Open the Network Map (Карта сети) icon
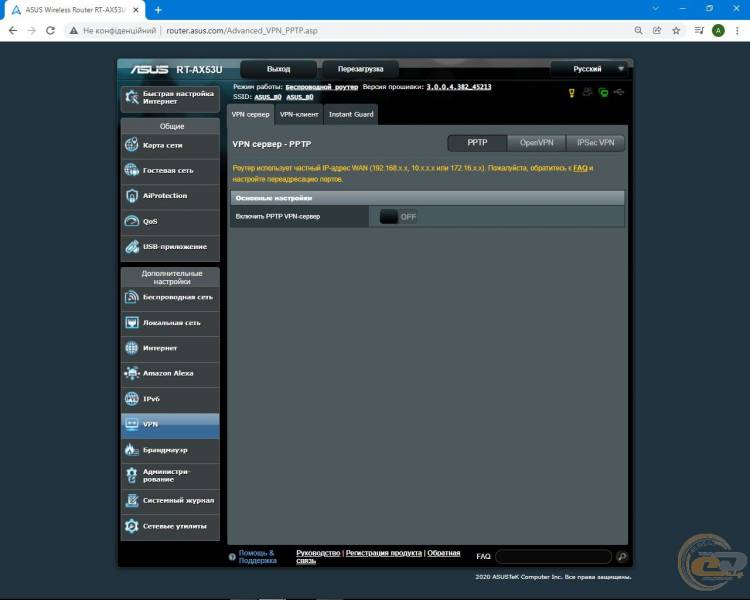This screenshot has width=750, height=600. point(132,145)
